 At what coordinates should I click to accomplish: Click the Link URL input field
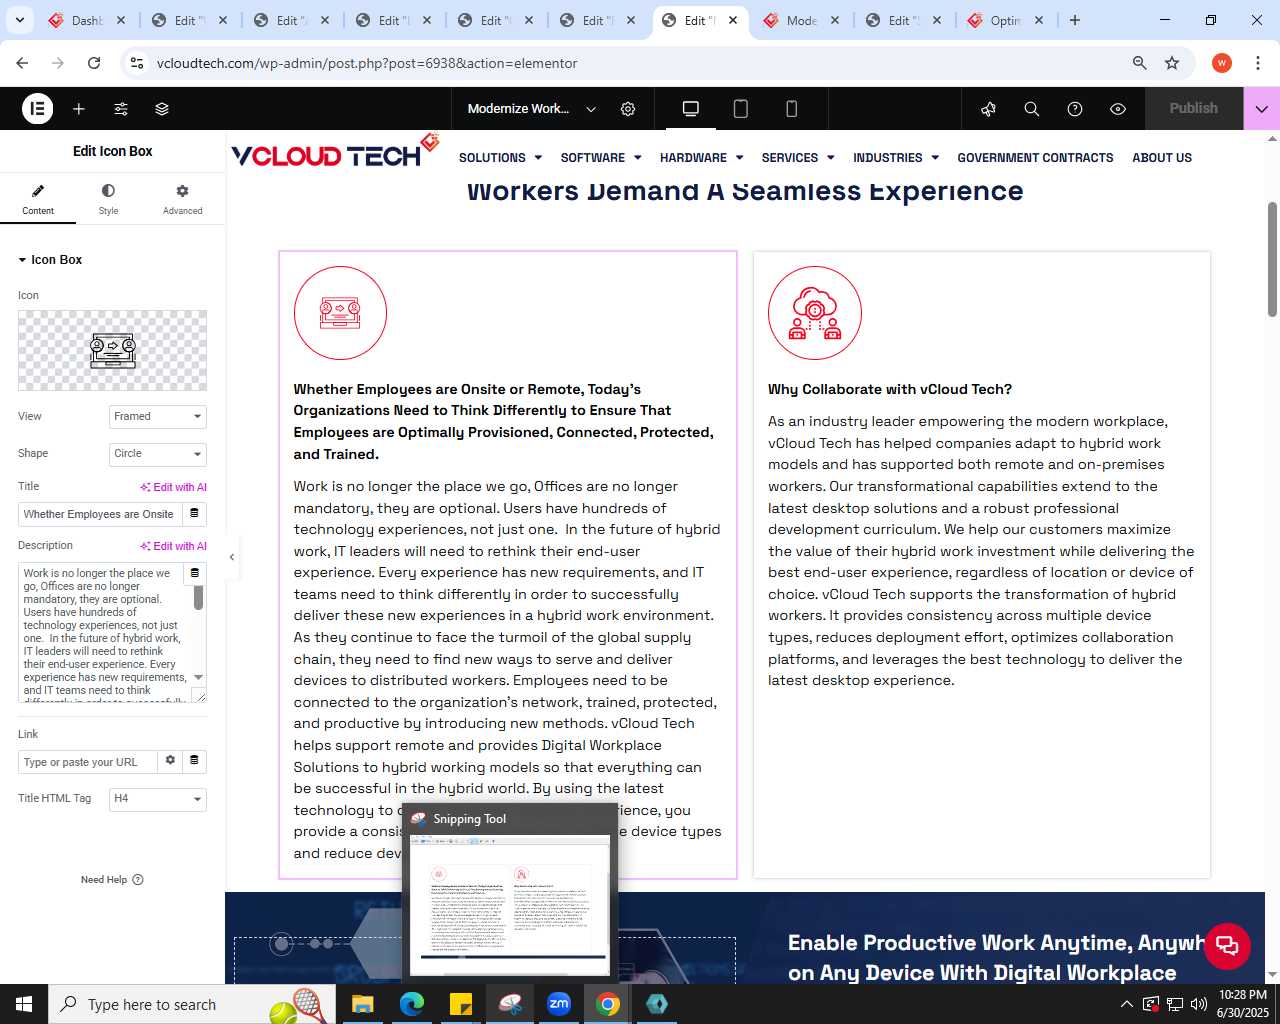[x=87, y=762]
